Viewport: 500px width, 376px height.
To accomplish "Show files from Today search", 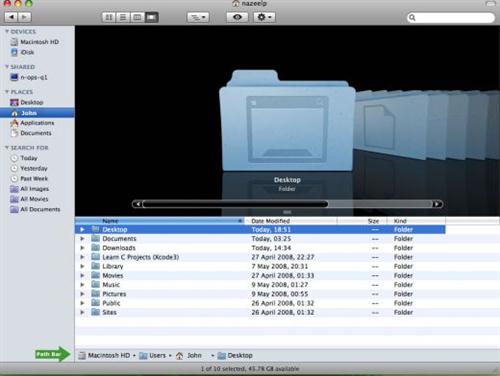I will [x=24, y=158].
